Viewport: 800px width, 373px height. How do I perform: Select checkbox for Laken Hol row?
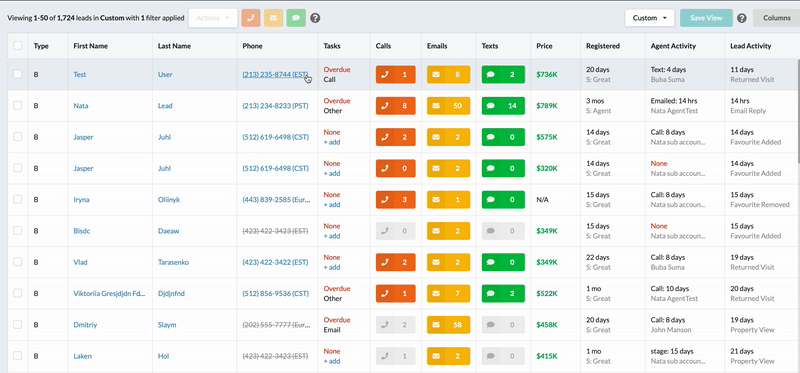[18, 356]
